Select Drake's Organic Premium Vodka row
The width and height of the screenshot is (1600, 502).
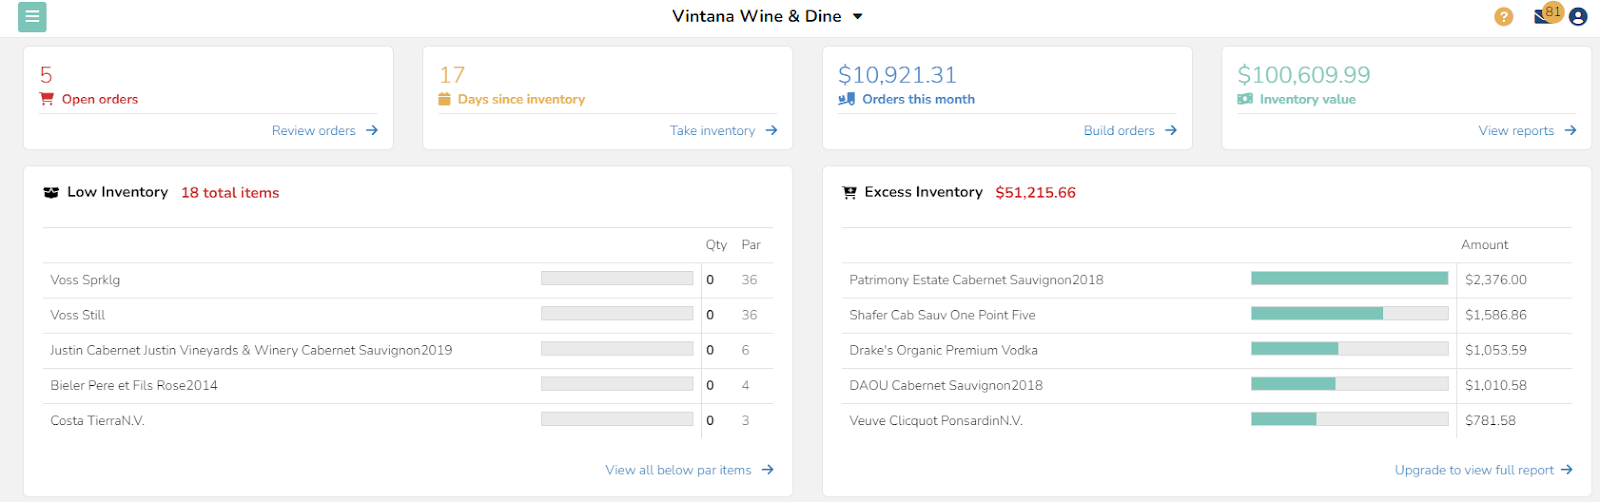[943, 350]
